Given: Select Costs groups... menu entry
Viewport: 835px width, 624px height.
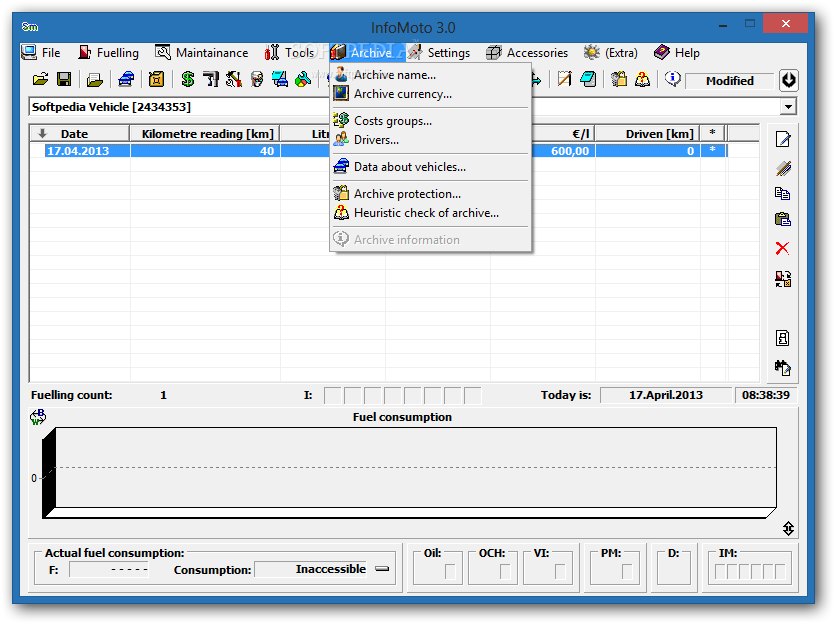Looking at the screenshot, I should pos(430,121).
